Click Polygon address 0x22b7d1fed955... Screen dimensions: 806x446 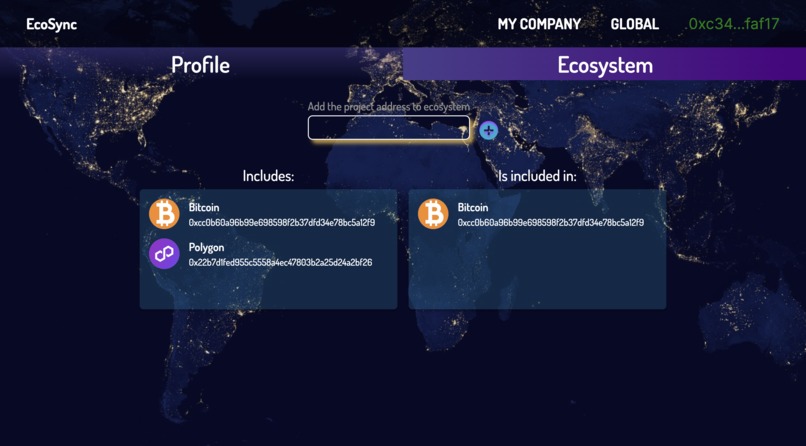click(x=281, y=263)
